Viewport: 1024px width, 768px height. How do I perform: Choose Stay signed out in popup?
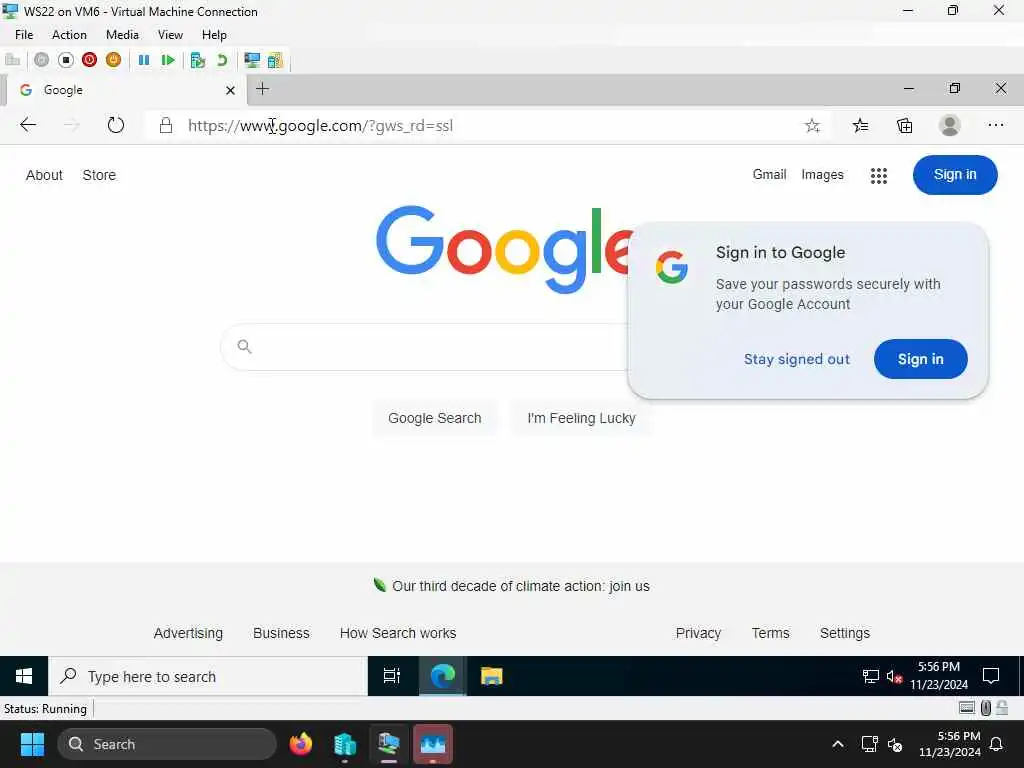point(797,359)
